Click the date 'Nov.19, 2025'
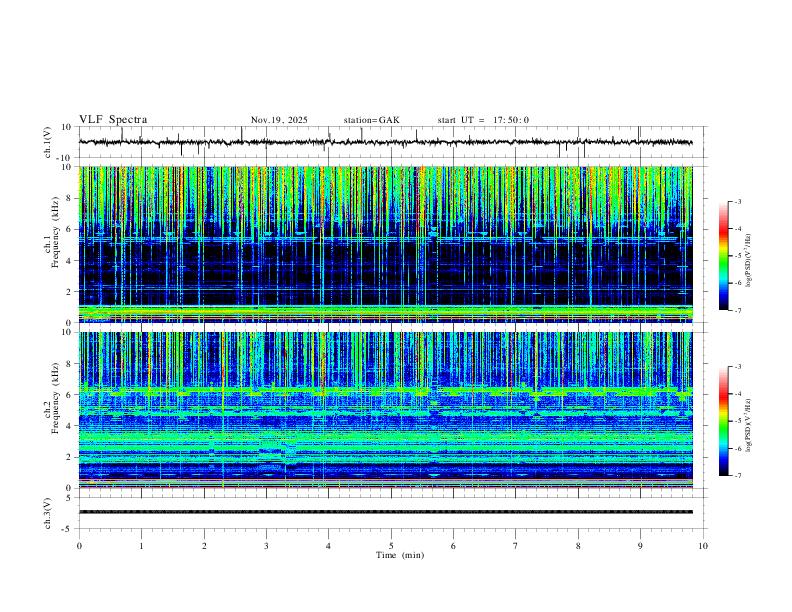This screenshot has height=612, width=792. pyautogui.click(x=279, y=120)
